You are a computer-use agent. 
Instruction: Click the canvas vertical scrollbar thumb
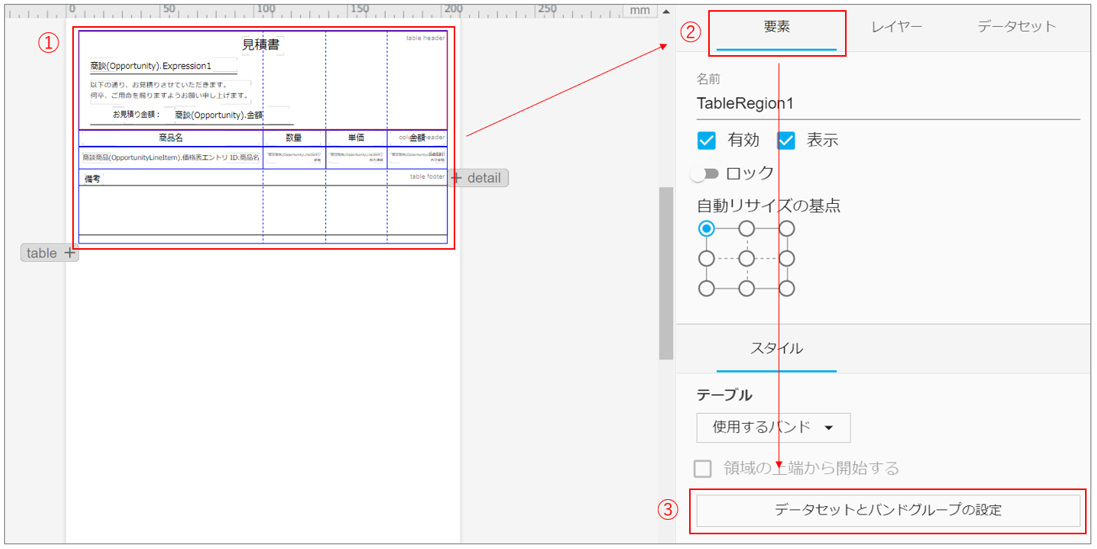click(x=666, y=272)
